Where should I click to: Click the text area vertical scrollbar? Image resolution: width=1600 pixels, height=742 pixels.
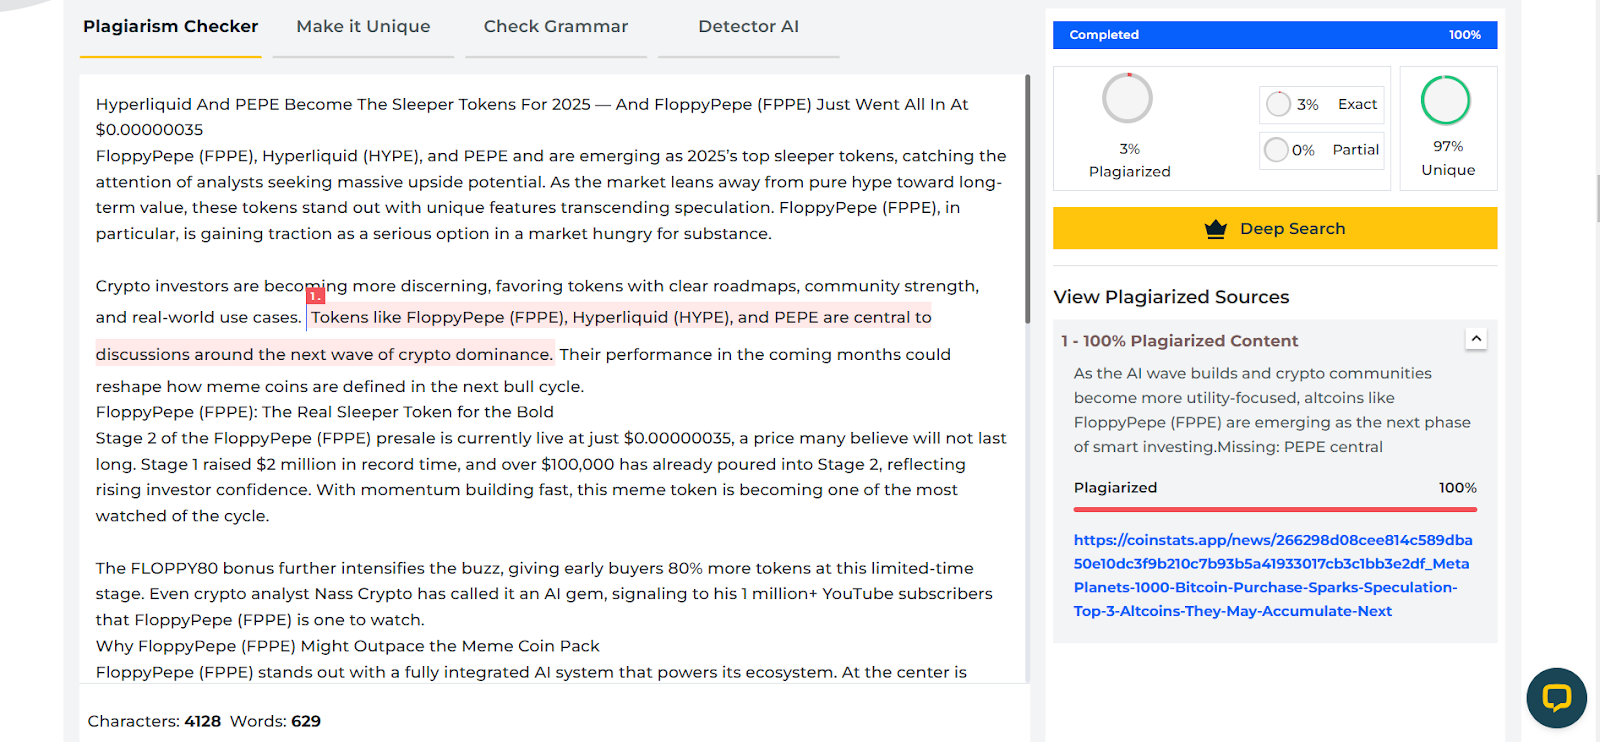point(1027,199)
